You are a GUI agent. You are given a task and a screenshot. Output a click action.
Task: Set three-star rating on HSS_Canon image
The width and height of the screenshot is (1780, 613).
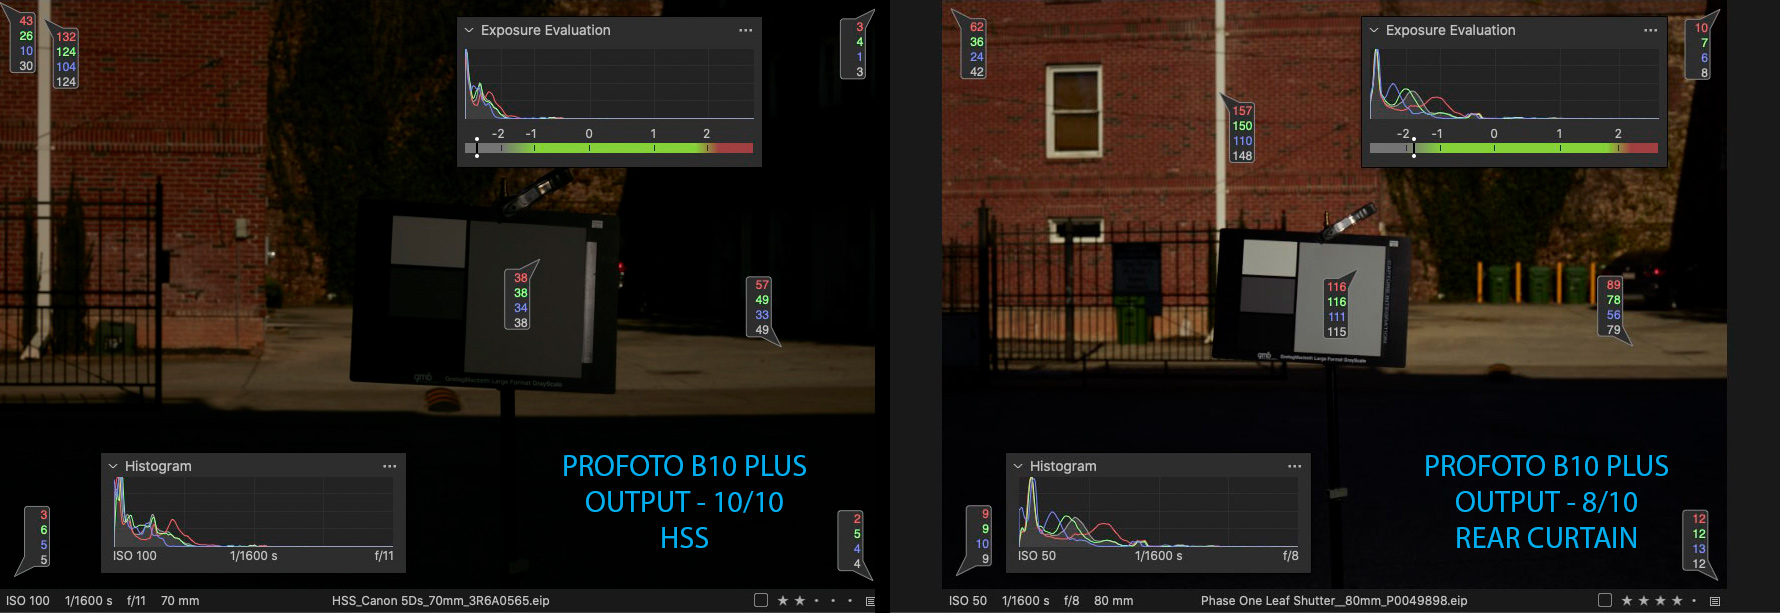[817, 601]
